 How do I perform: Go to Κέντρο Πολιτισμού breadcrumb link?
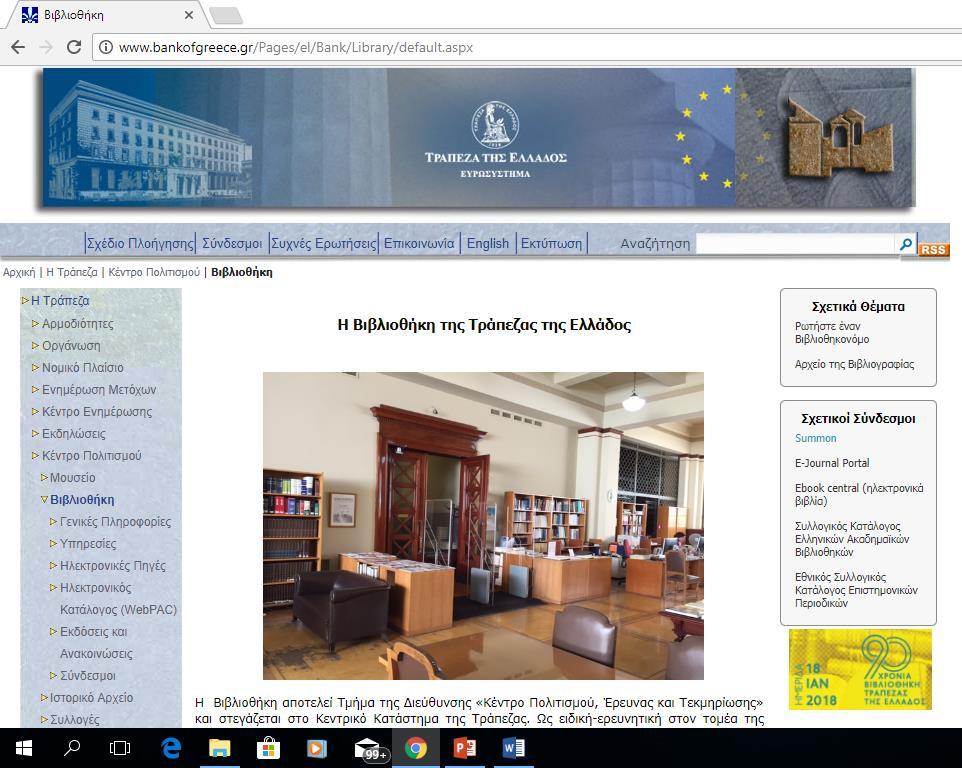(x=154, y=272)
